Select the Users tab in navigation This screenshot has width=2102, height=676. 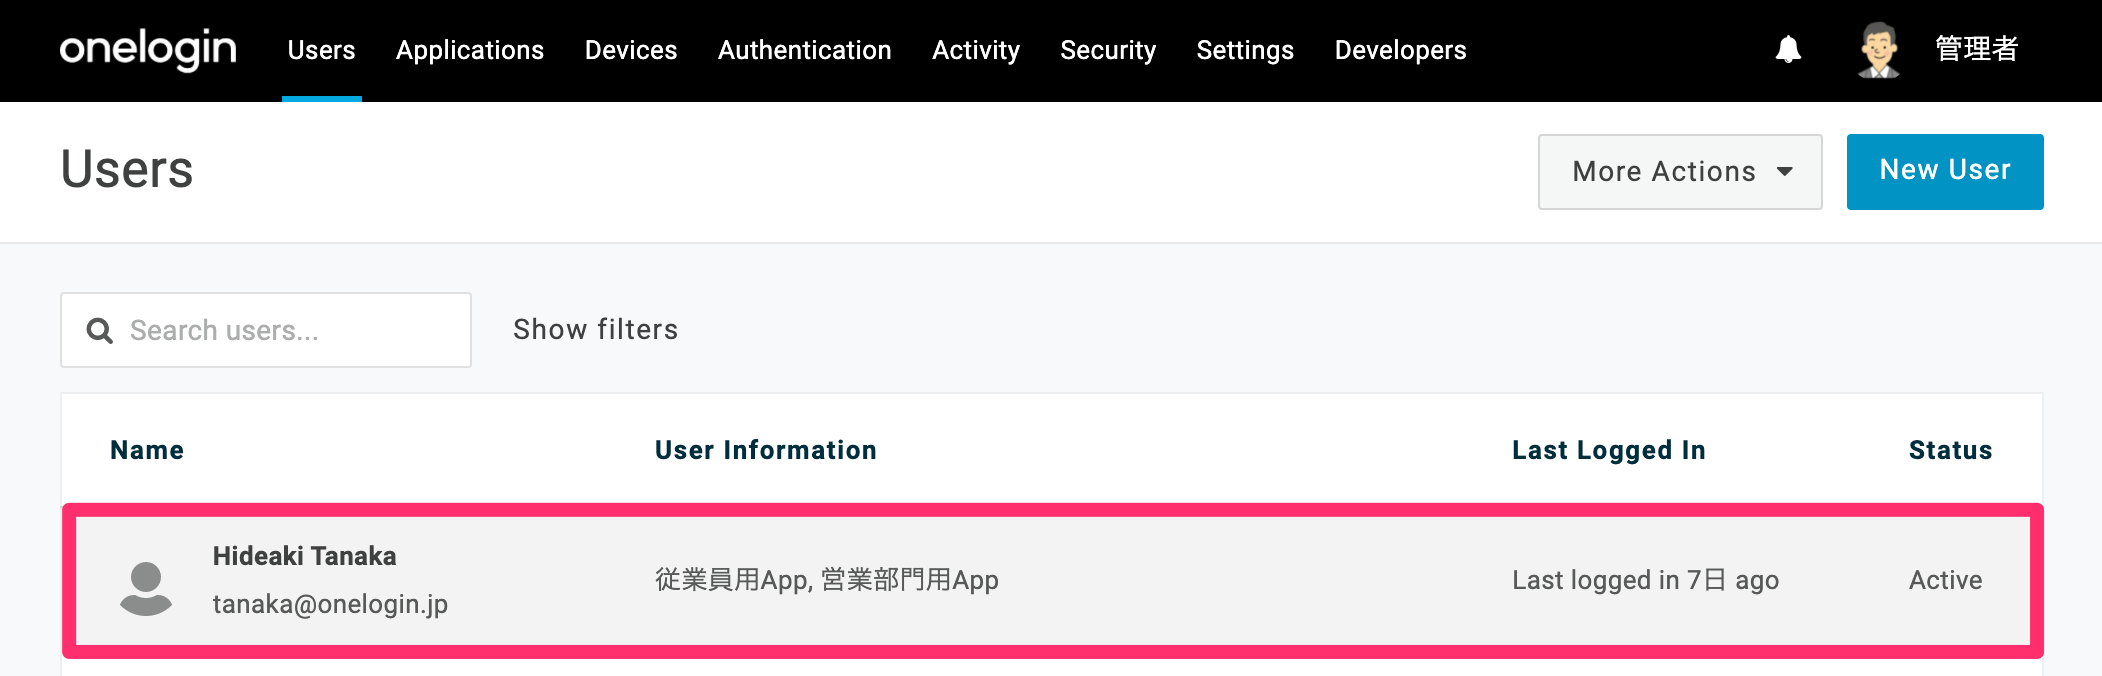point(321,50)
